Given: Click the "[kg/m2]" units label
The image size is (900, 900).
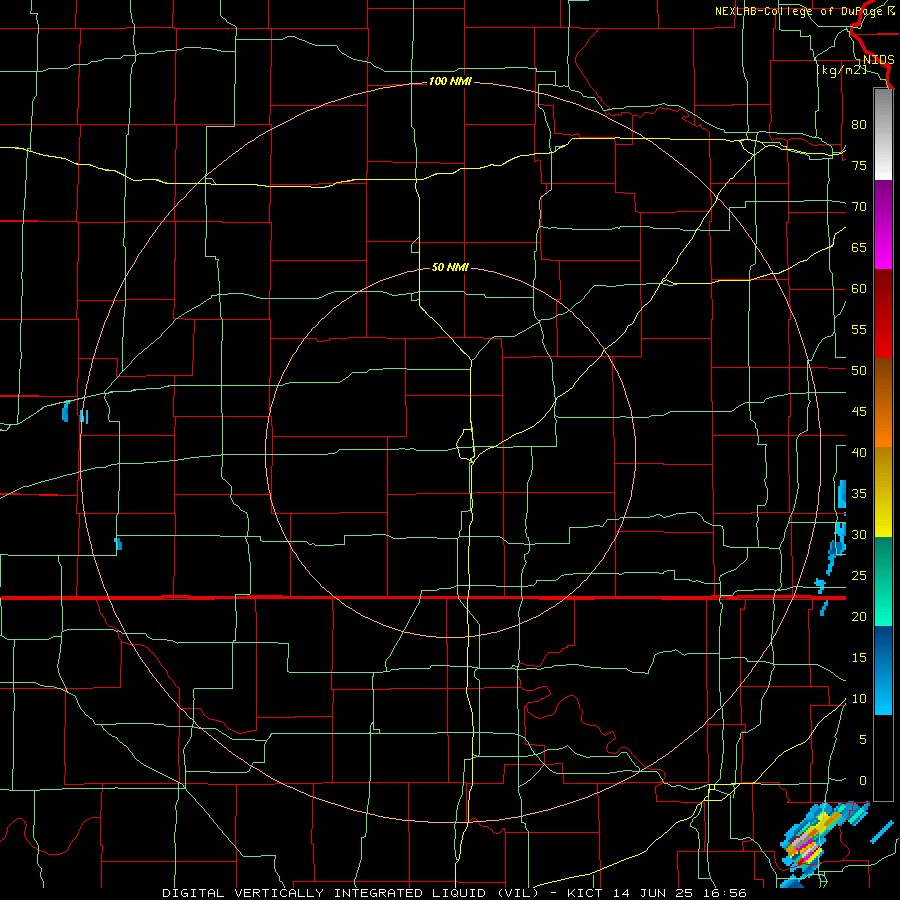Looking at the screenshot, I should tap(841, 70).
